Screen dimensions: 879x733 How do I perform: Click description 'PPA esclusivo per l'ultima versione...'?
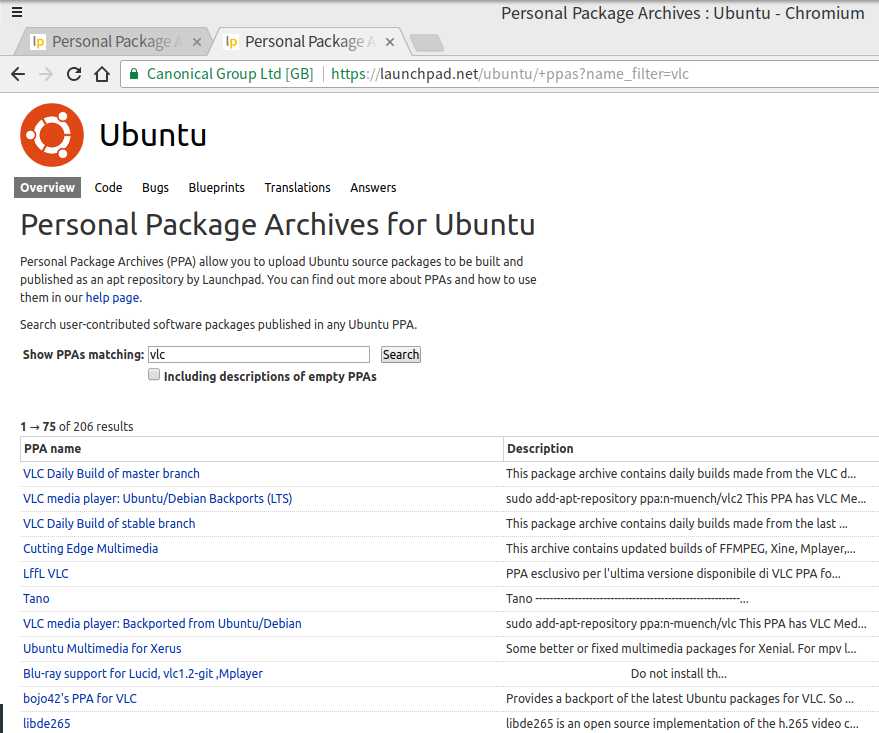673,573
